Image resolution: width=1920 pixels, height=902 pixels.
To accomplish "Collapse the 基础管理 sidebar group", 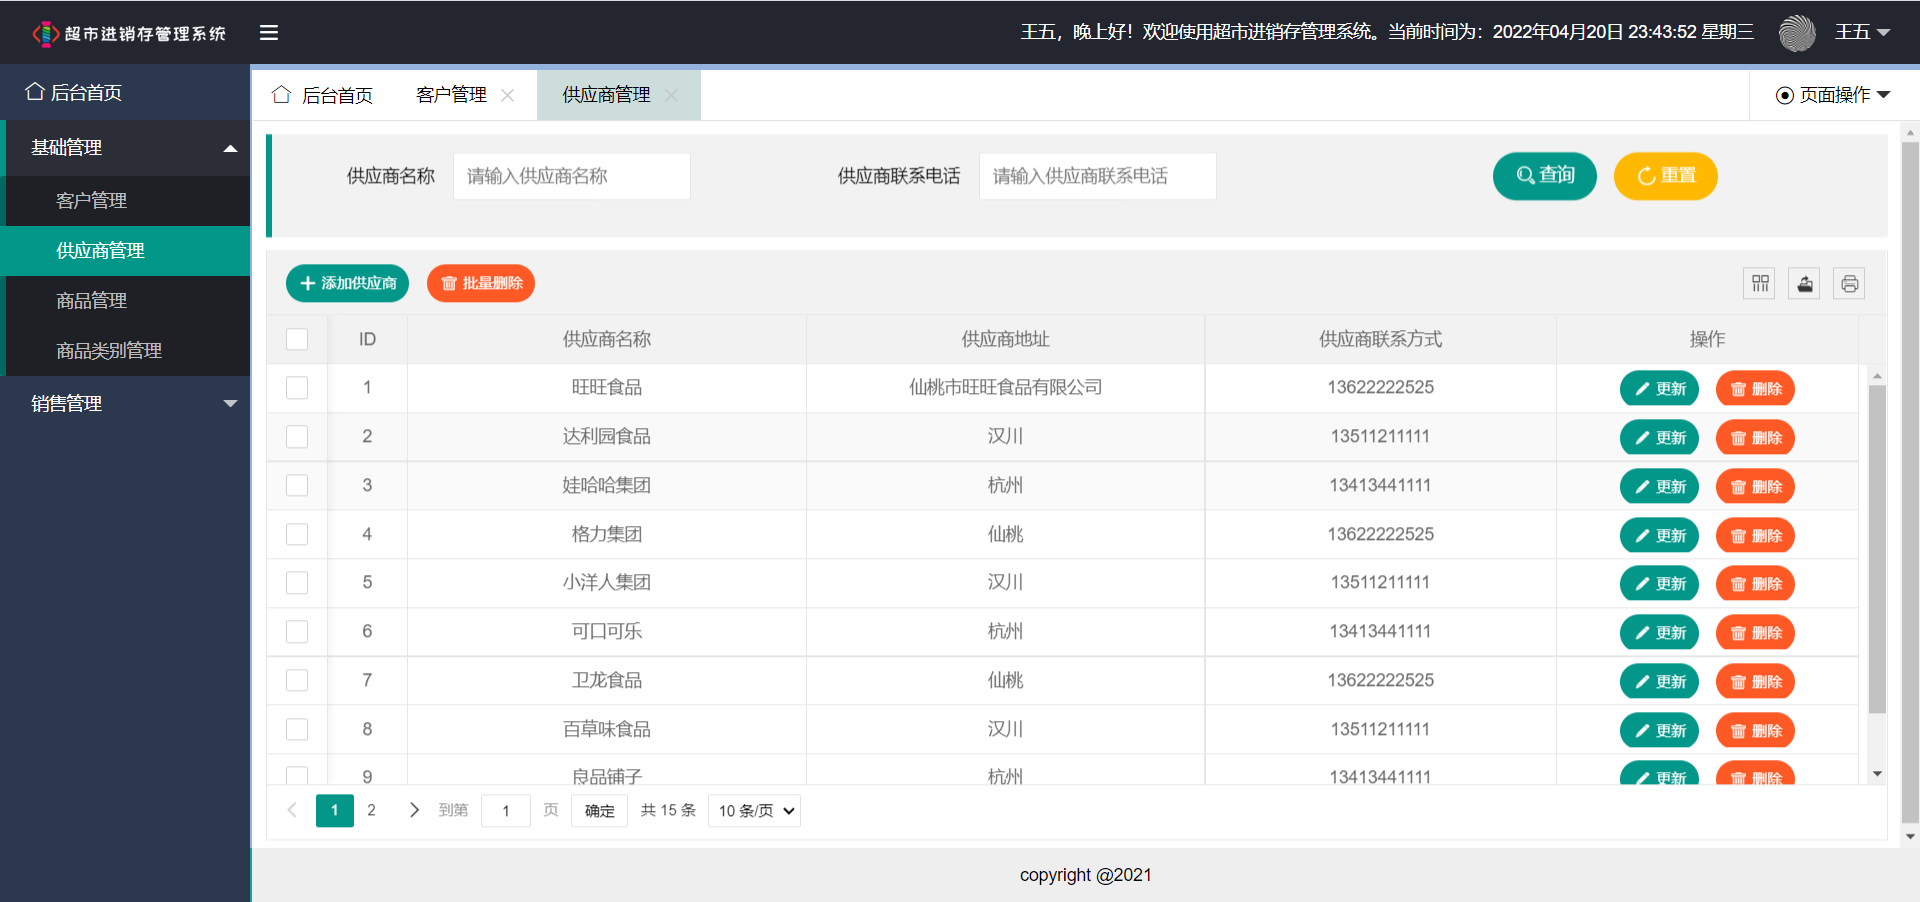I will [127, 148].
